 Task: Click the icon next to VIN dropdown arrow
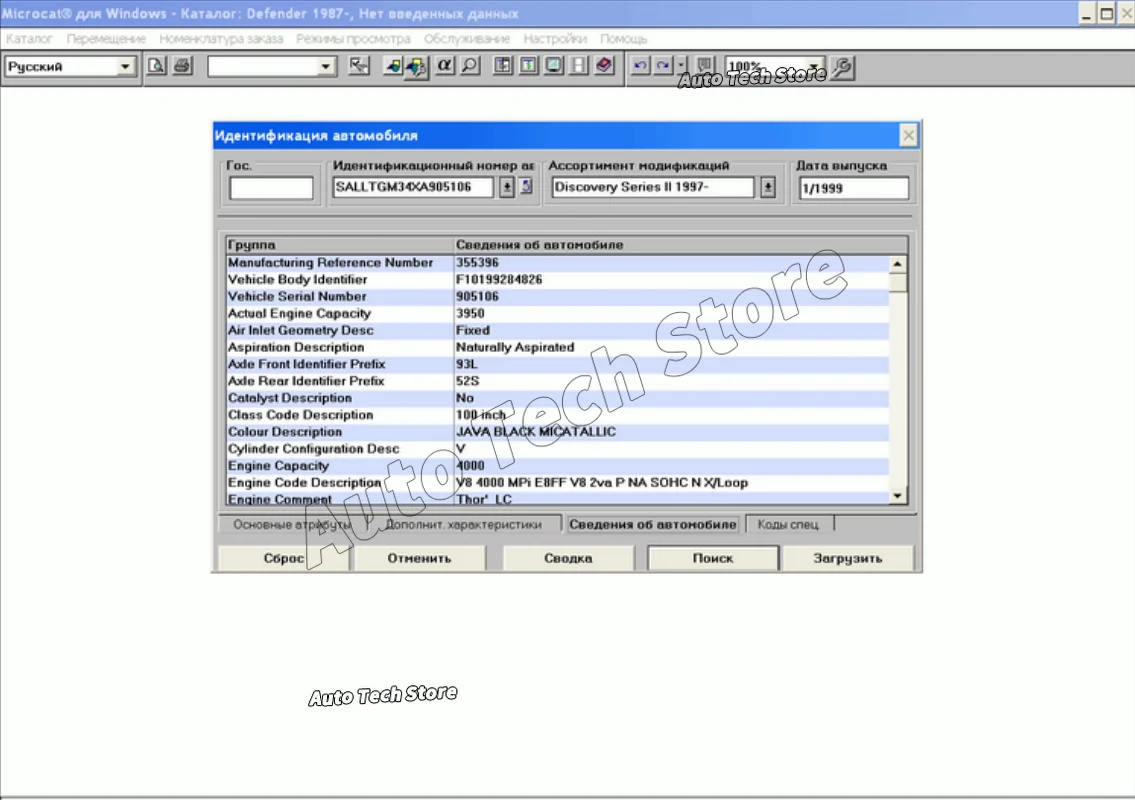[x=527, y=187]
